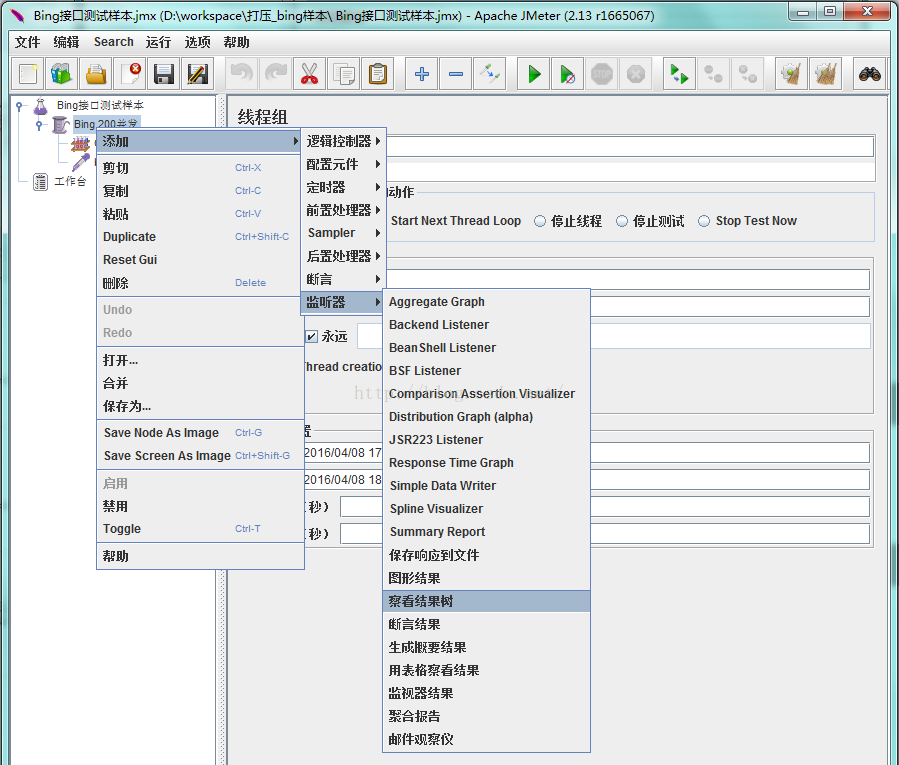Select the Stop Test Now radio button
This screenshot has width=899, height=765.
coord(704,221)
